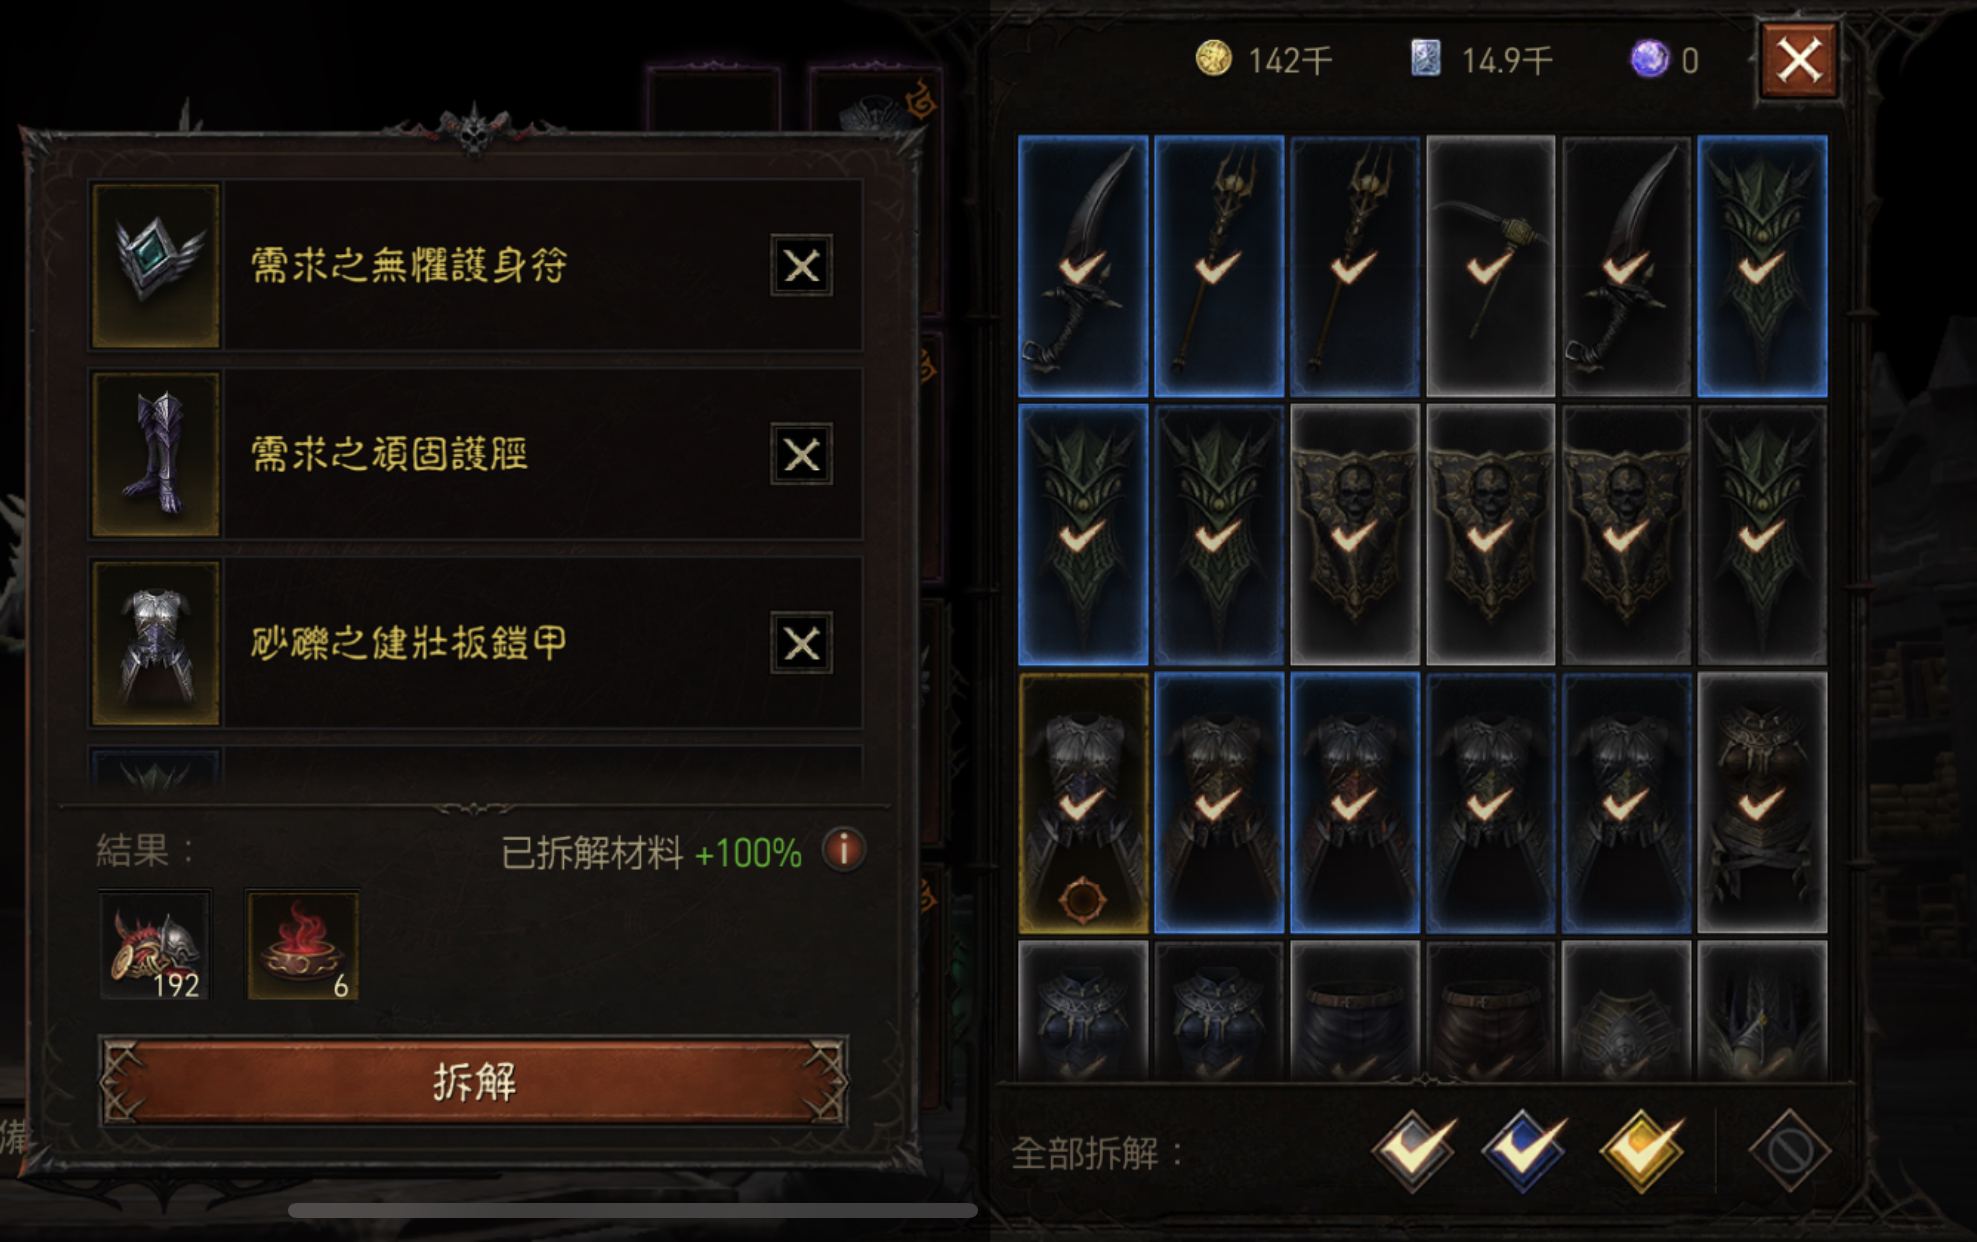The height and width of the screenshot is (1242, 1977).
Task: Click the scrap material result showing 192
Action: [155, 946]
